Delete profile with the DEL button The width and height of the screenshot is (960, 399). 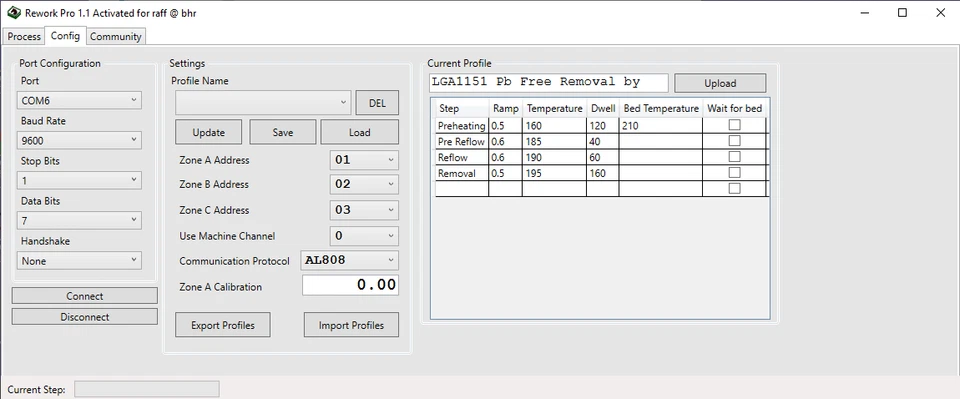(x=377, y=103)
